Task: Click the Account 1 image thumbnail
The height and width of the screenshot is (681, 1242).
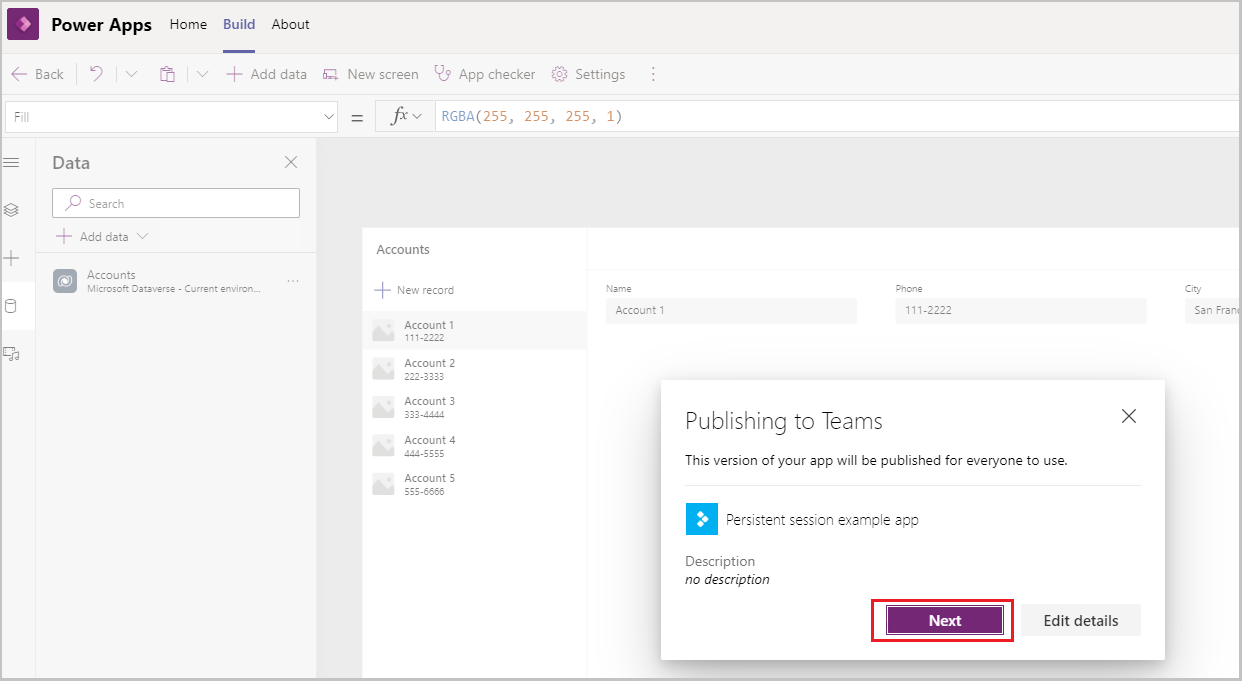Action: click(383, 331)
